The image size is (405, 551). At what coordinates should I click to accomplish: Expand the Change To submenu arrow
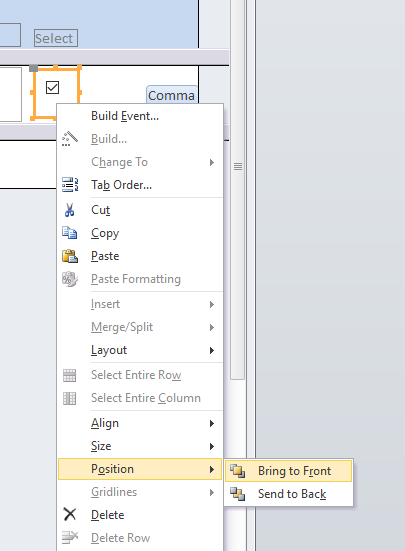click(x=211, y=162)
